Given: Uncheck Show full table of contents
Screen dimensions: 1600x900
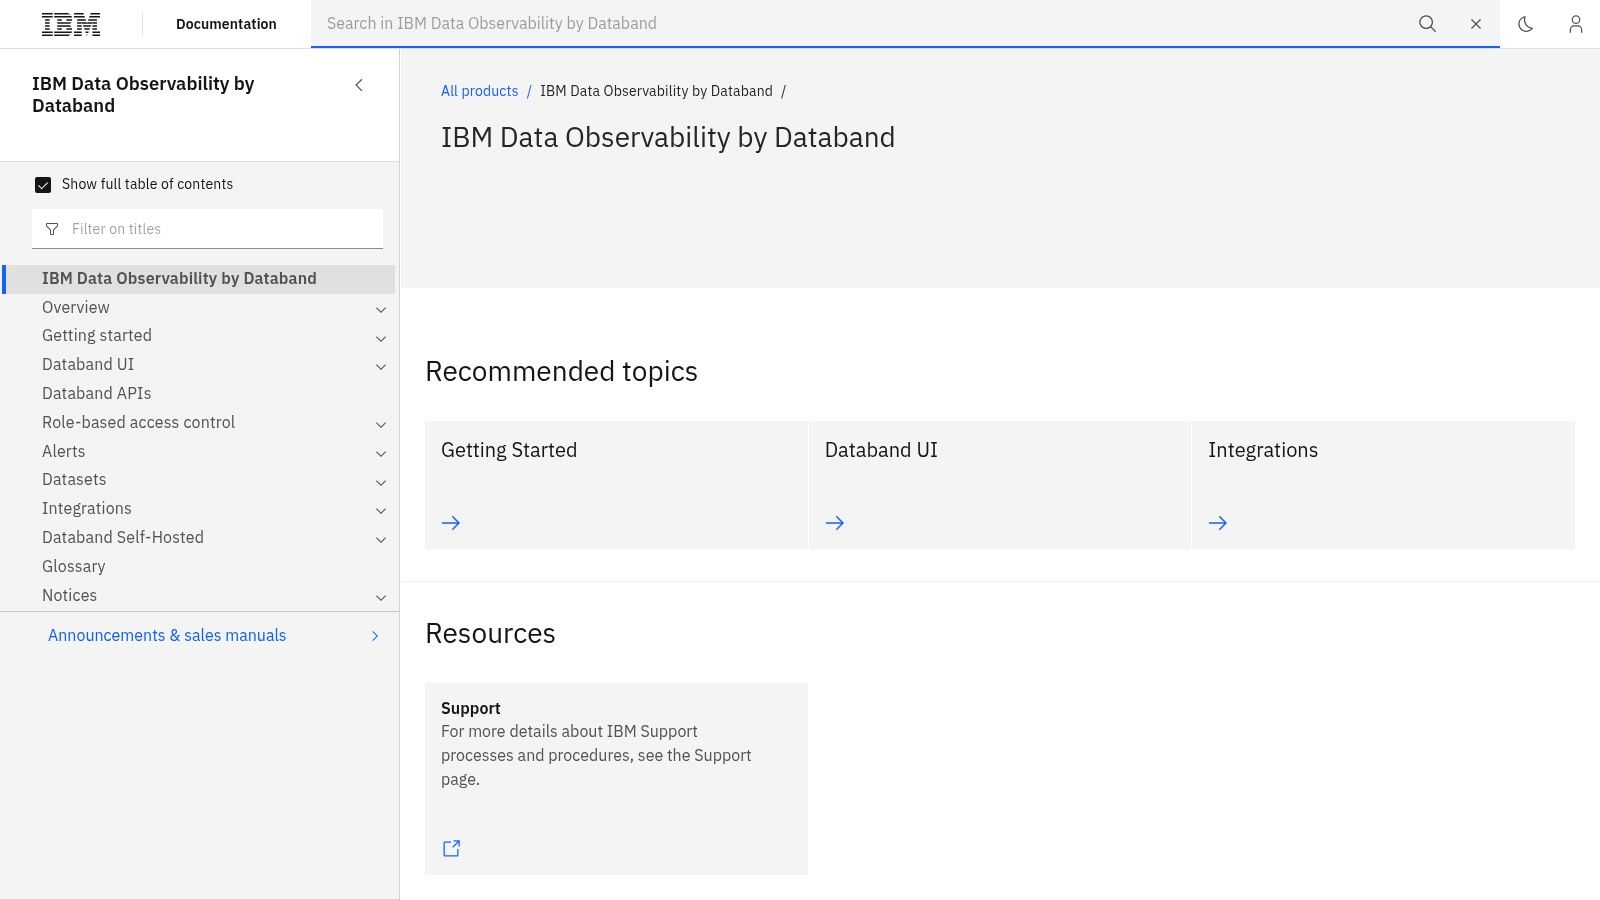Looking at the screenshot, I should [x=43, y=185].
